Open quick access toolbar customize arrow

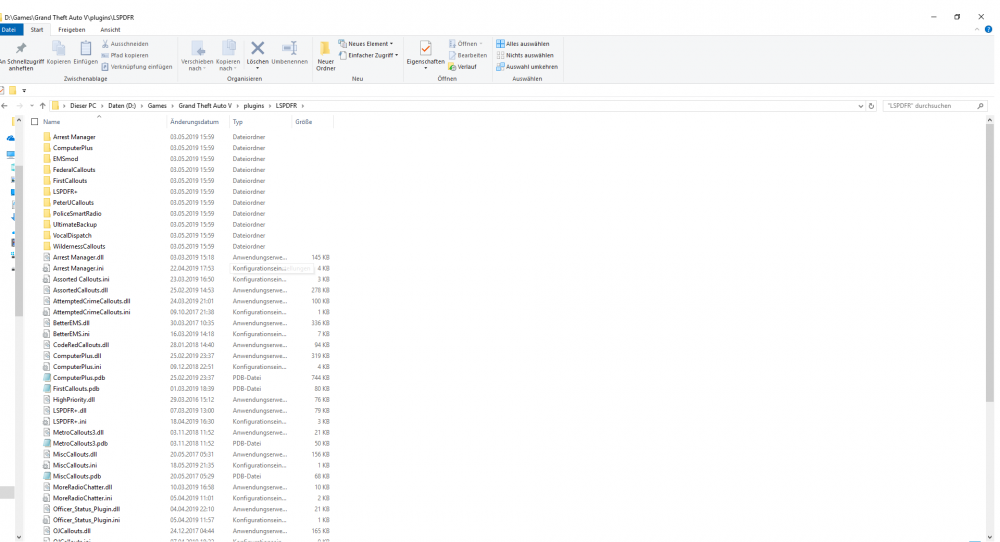tap(24, 91)
